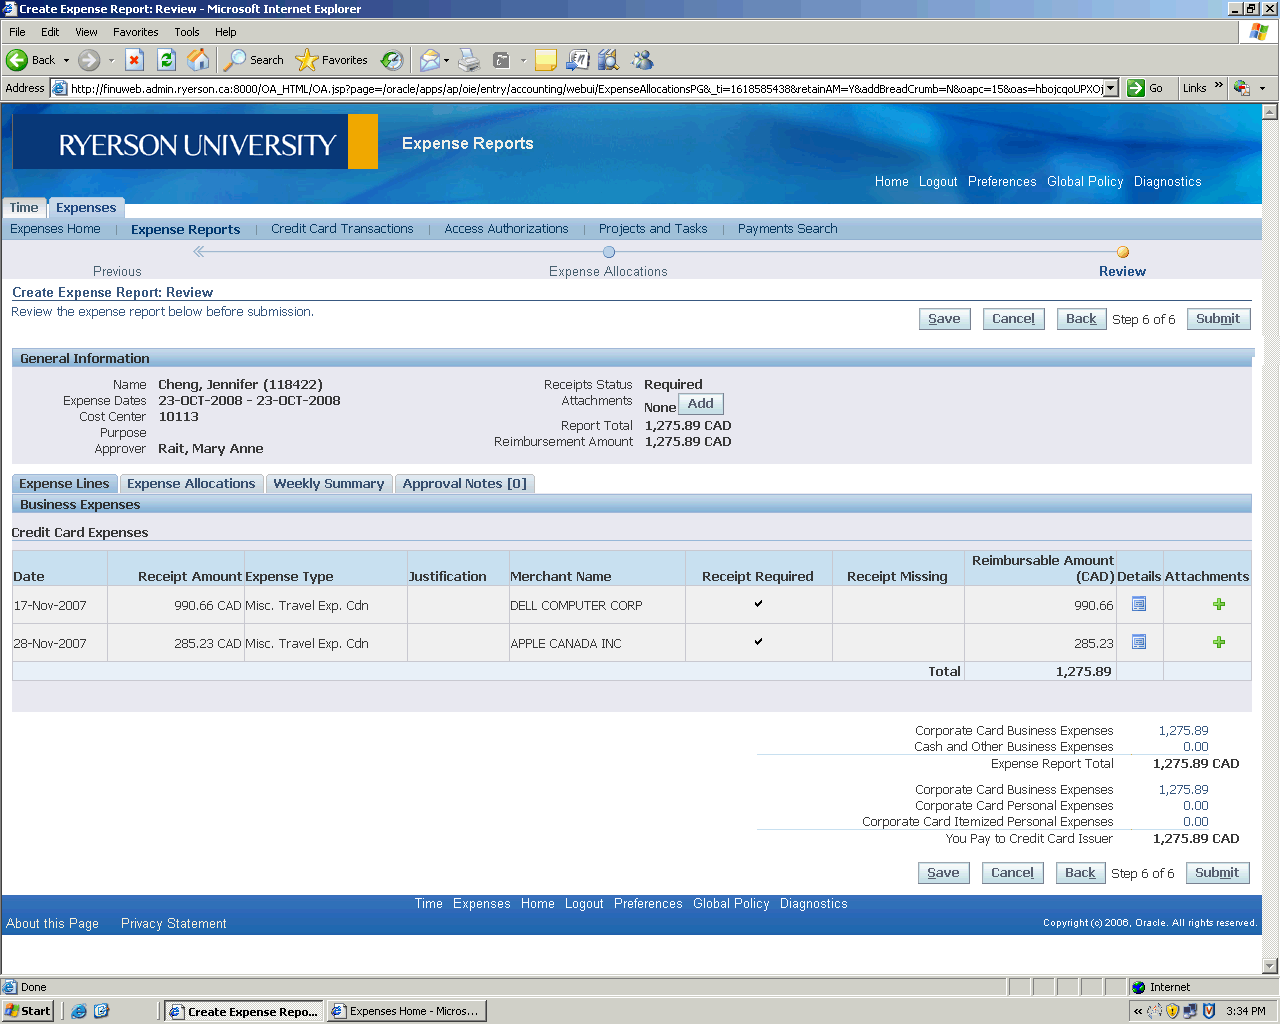
Task: Click the browser Refresh toolbar icon
Action: [167, 60]
